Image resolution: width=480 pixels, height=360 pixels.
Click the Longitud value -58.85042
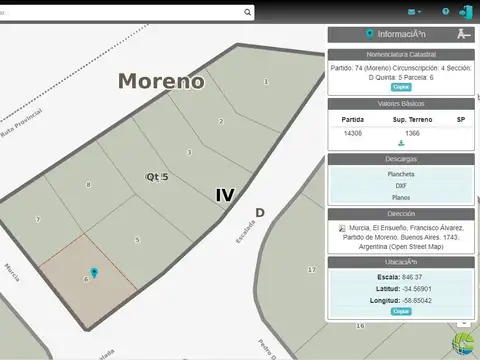(417, 300)
